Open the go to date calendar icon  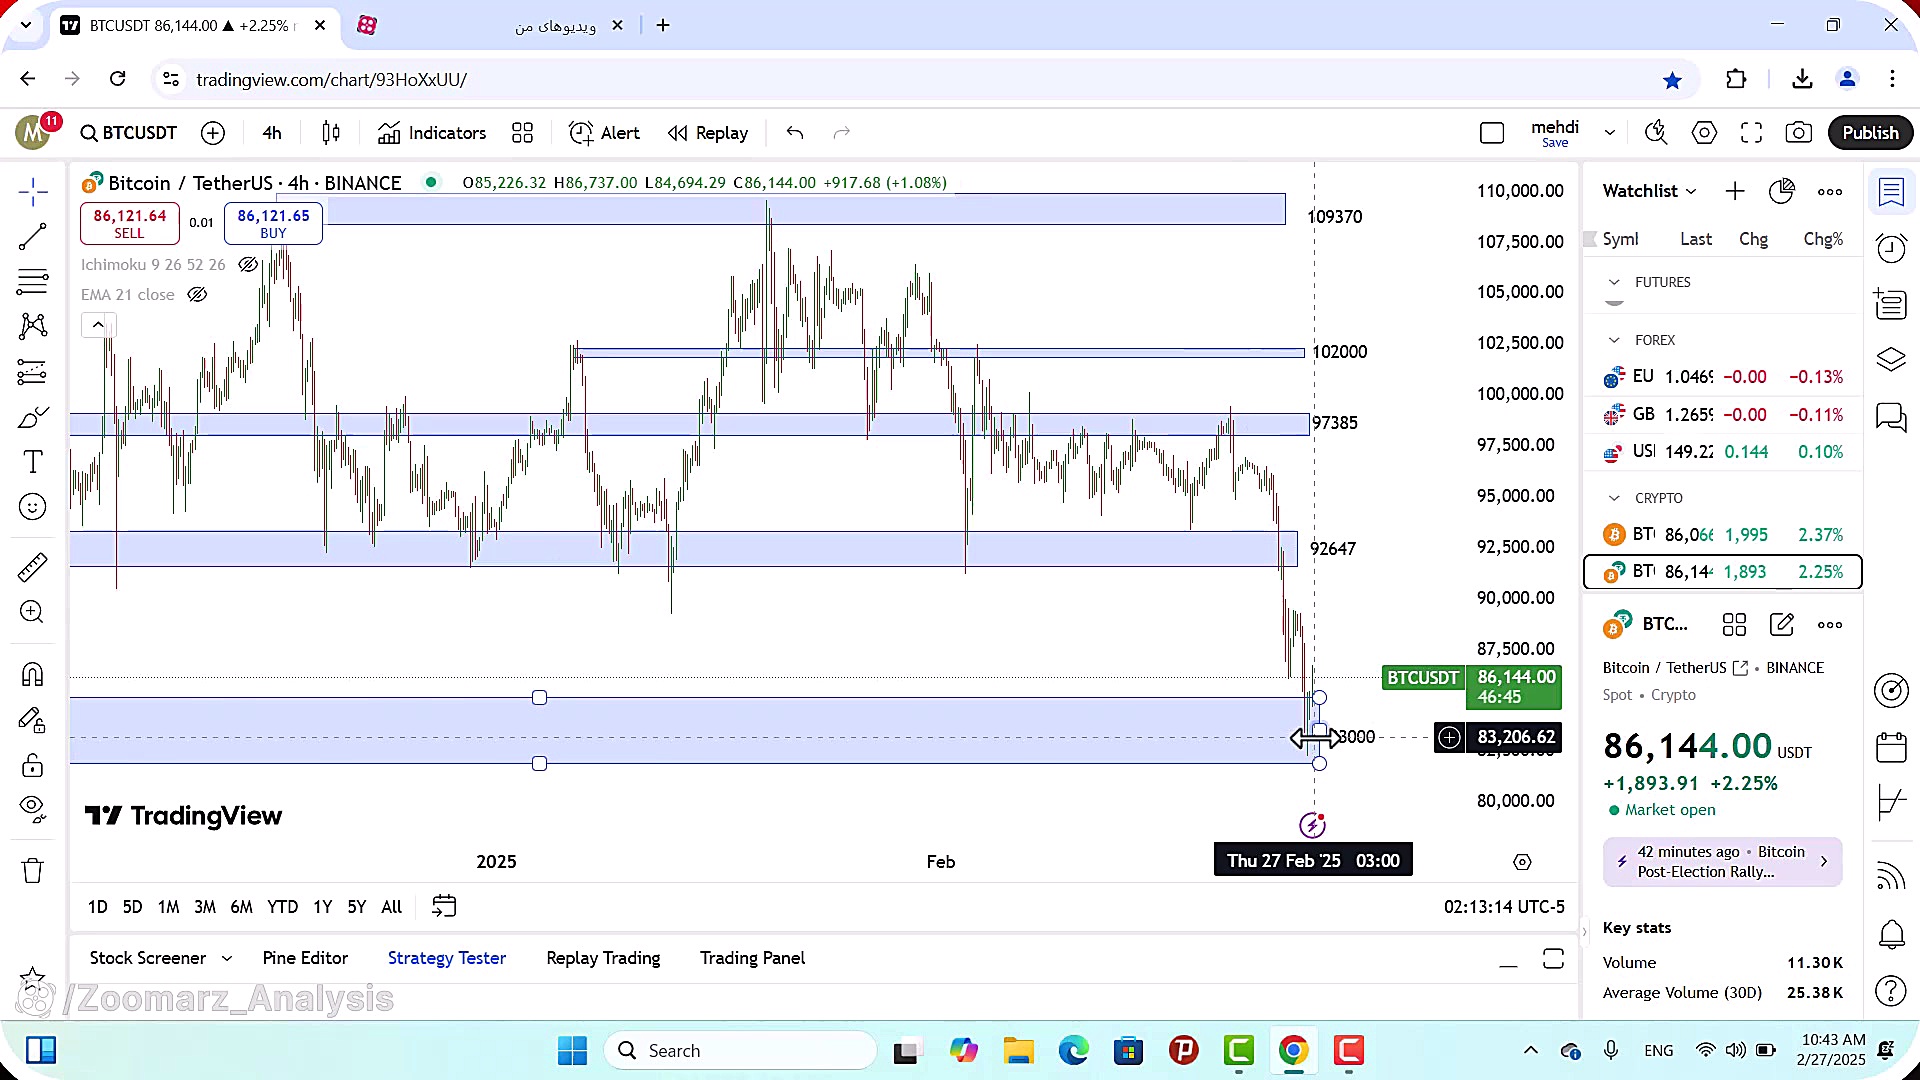coord(444,907)
